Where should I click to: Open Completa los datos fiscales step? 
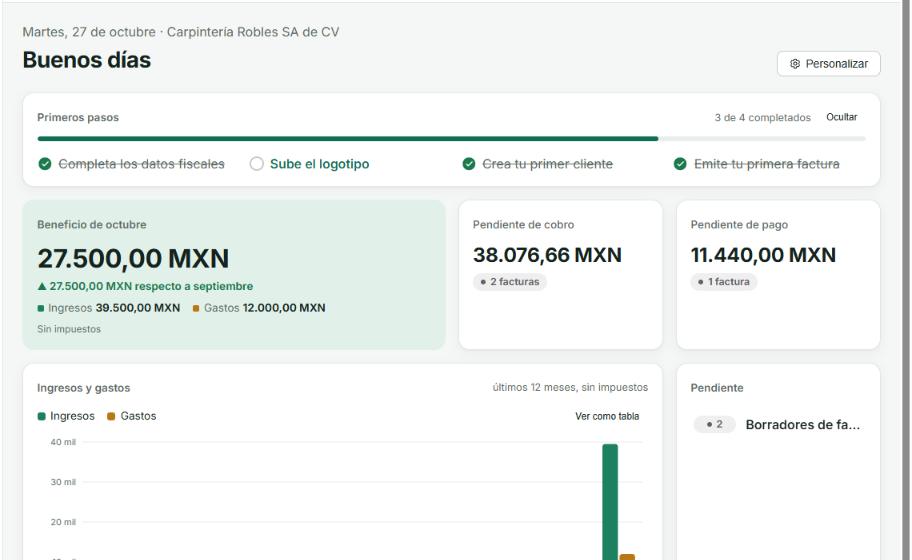click(141, 164)
